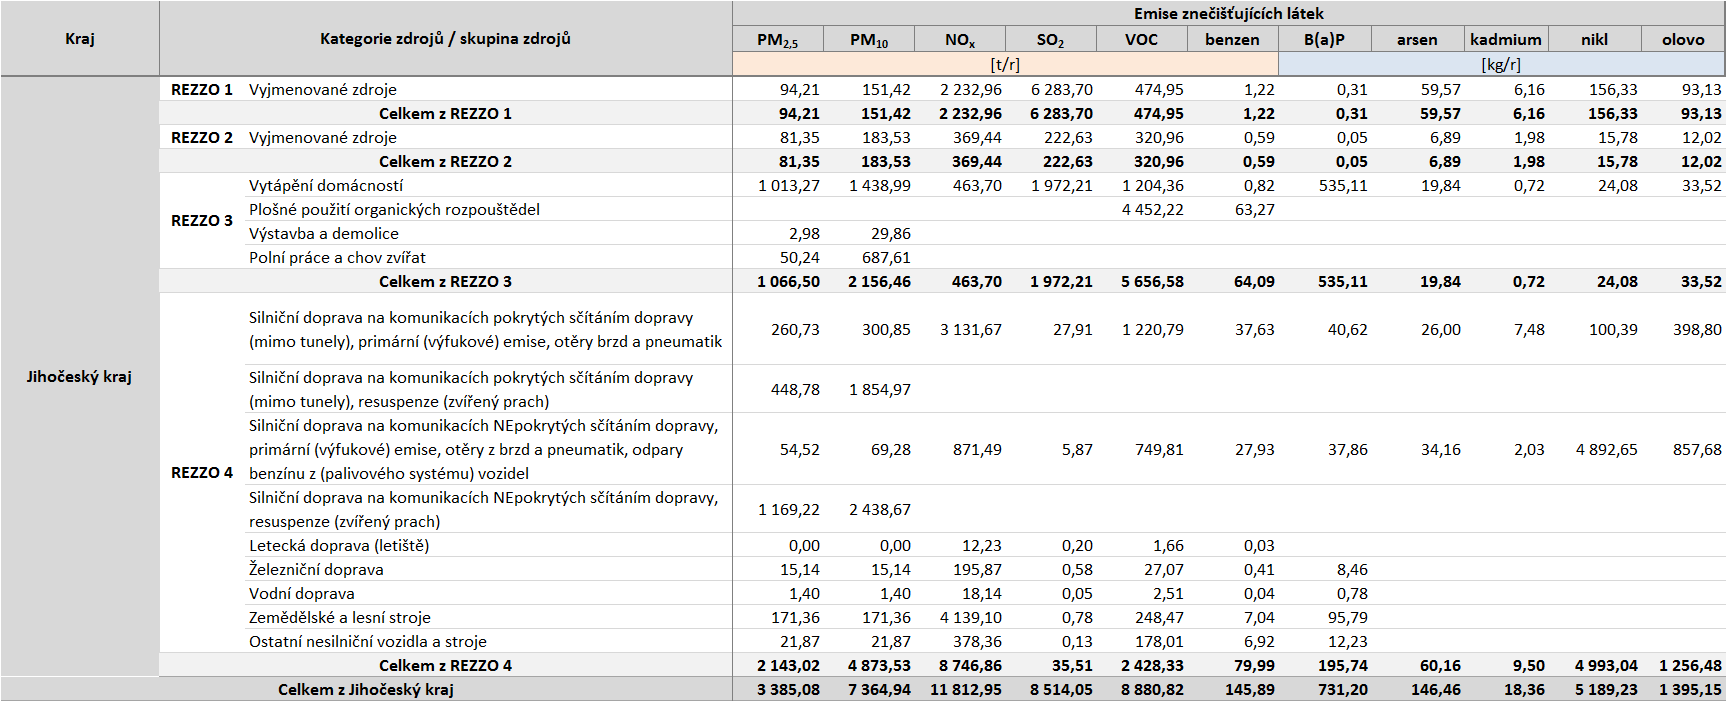
Task: Select the benzen column header
Action: 1233,40
